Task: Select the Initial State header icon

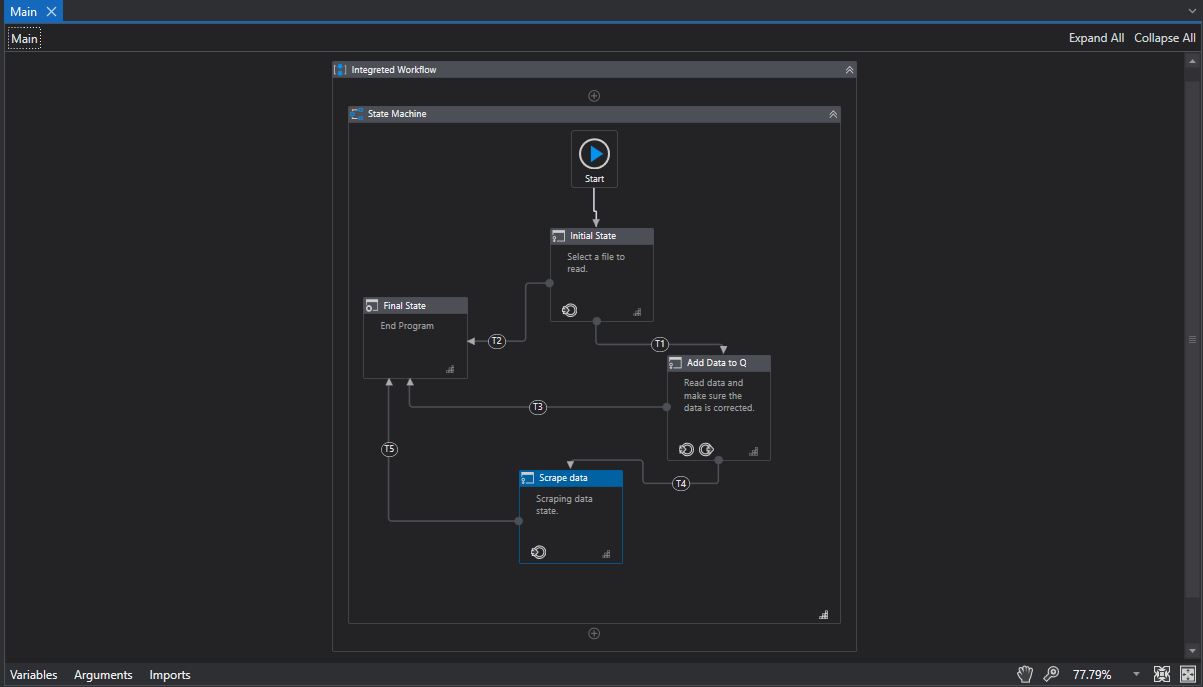Action: 558,236
